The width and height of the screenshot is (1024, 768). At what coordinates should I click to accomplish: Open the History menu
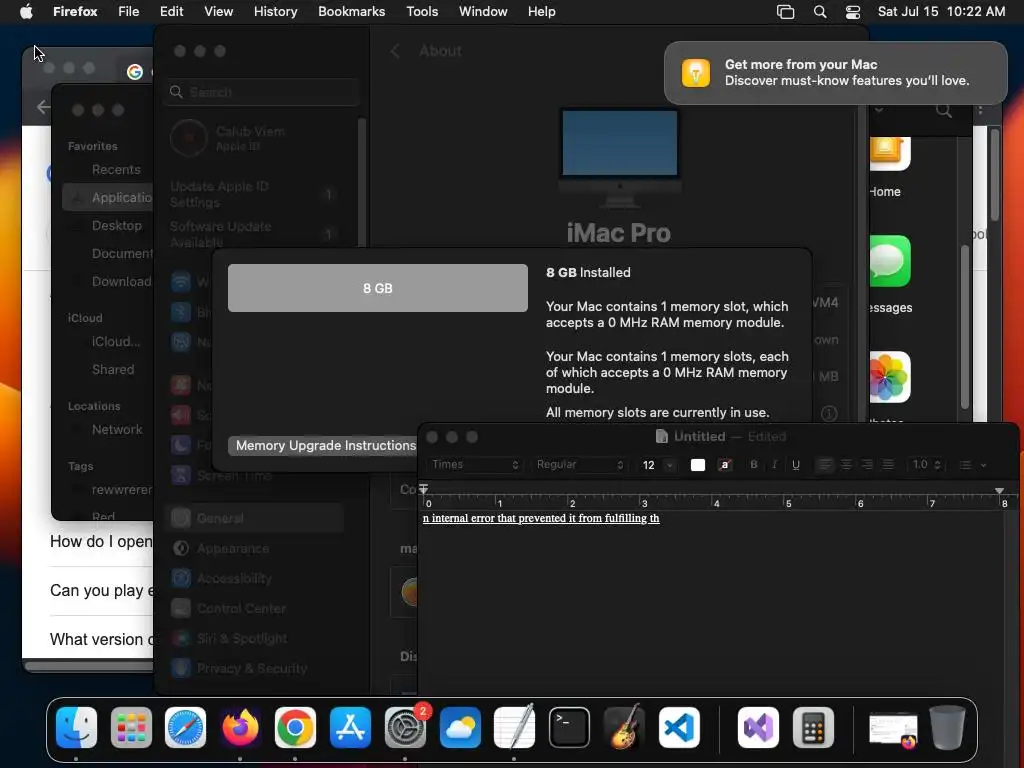click(x=276, y=11)
